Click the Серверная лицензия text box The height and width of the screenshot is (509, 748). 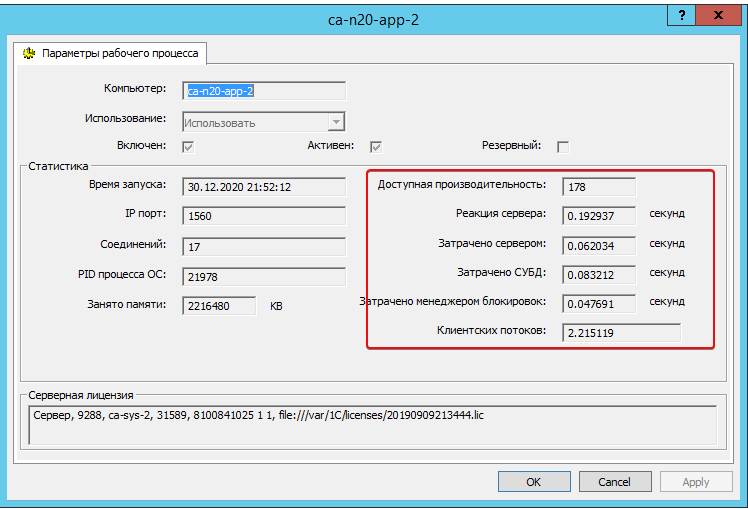tap(373, 425)
